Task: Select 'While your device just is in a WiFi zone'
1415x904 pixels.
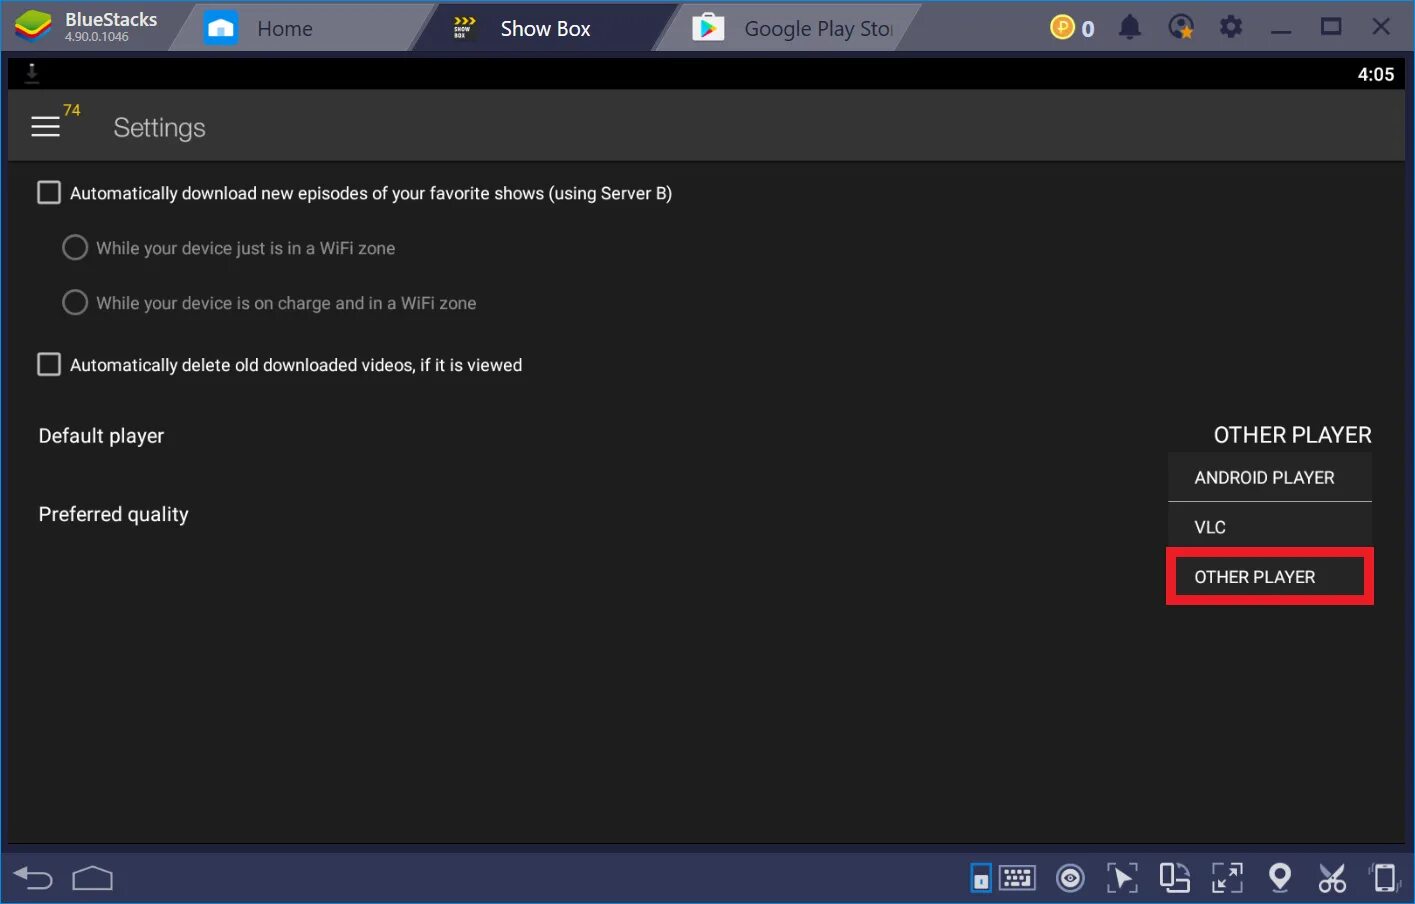Action: tap(75, 247)
